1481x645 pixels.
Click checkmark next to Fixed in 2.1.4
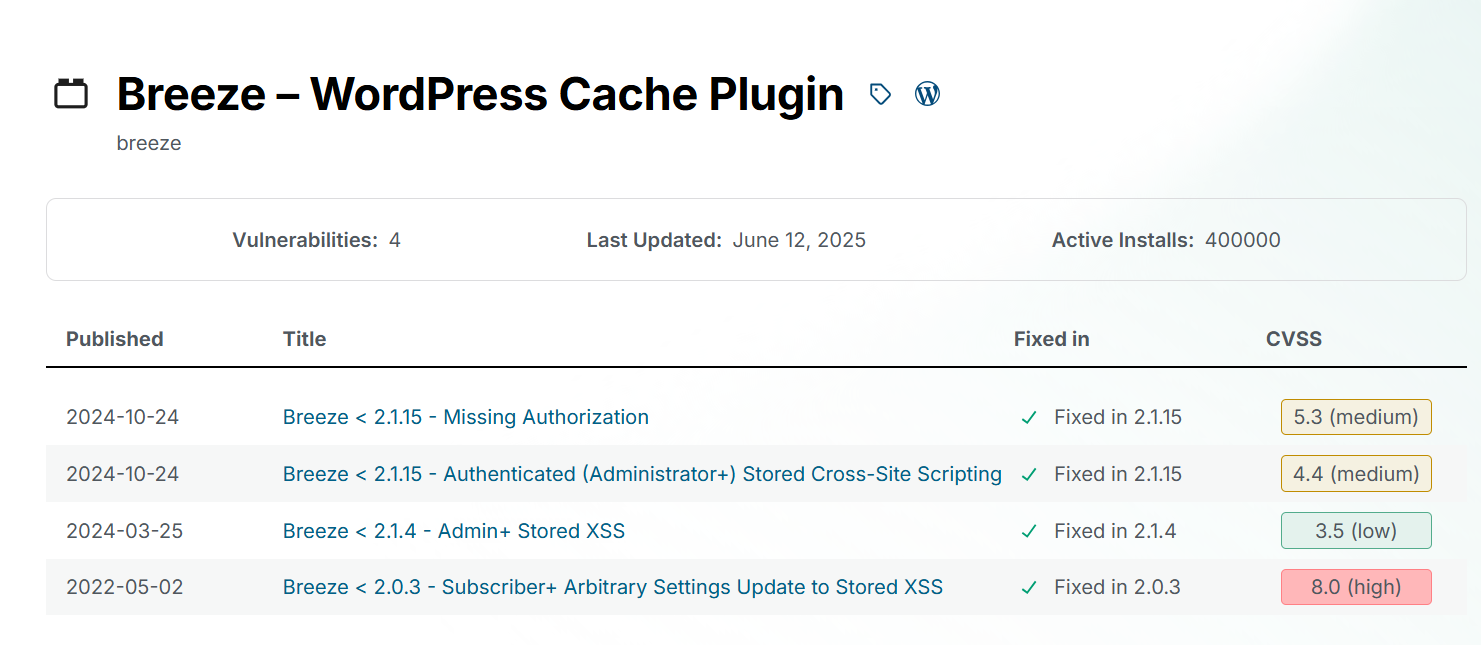(x=1029, y=532)
